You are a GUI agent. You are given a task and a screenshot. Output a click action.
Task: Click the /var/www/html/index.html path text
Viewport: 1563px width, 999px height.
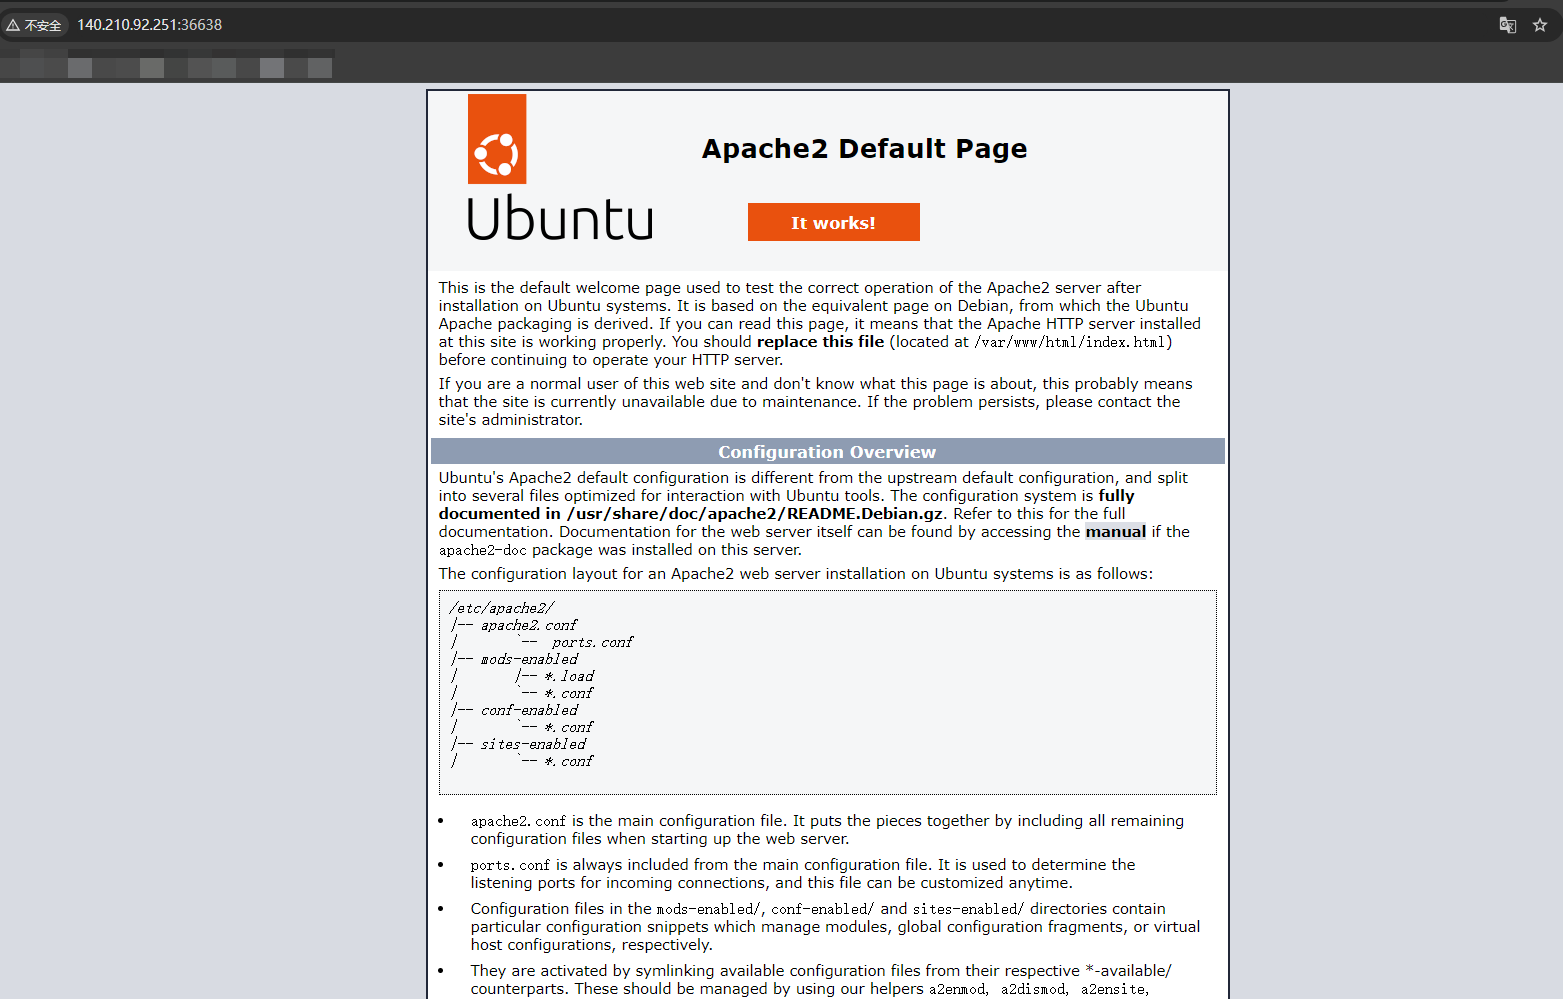click(1070, 342)
